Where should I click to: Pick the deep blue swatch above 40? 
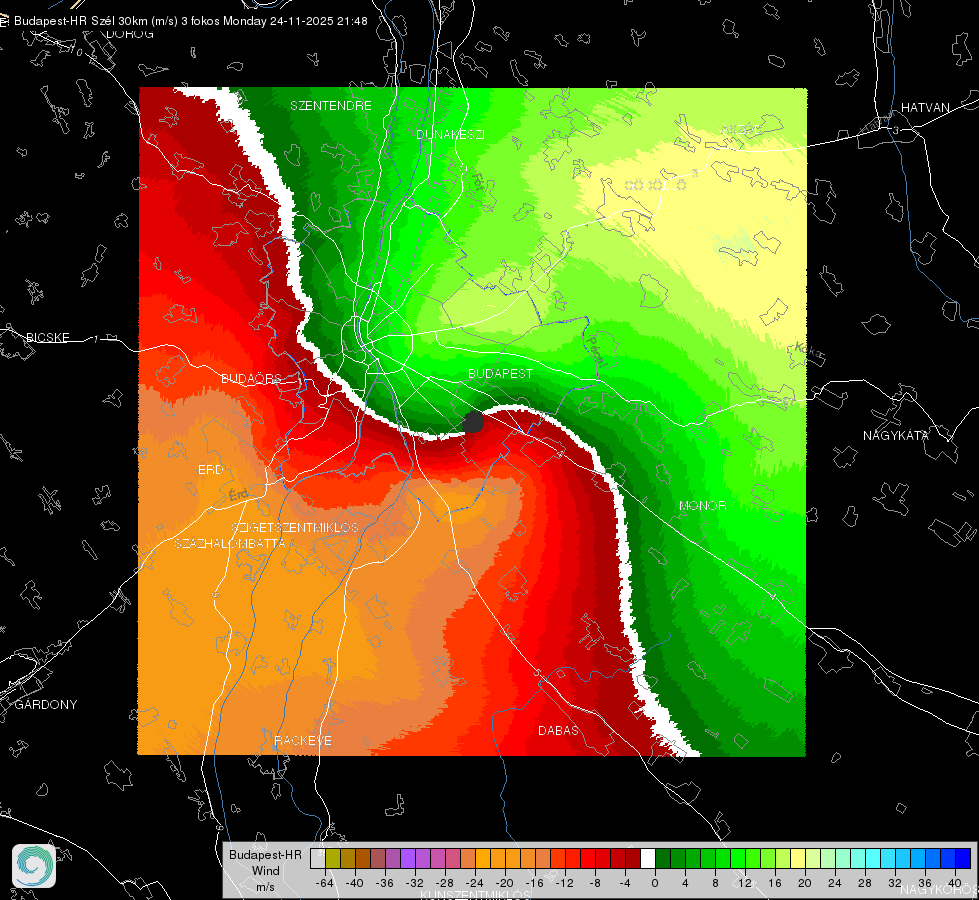coord(963,858)
